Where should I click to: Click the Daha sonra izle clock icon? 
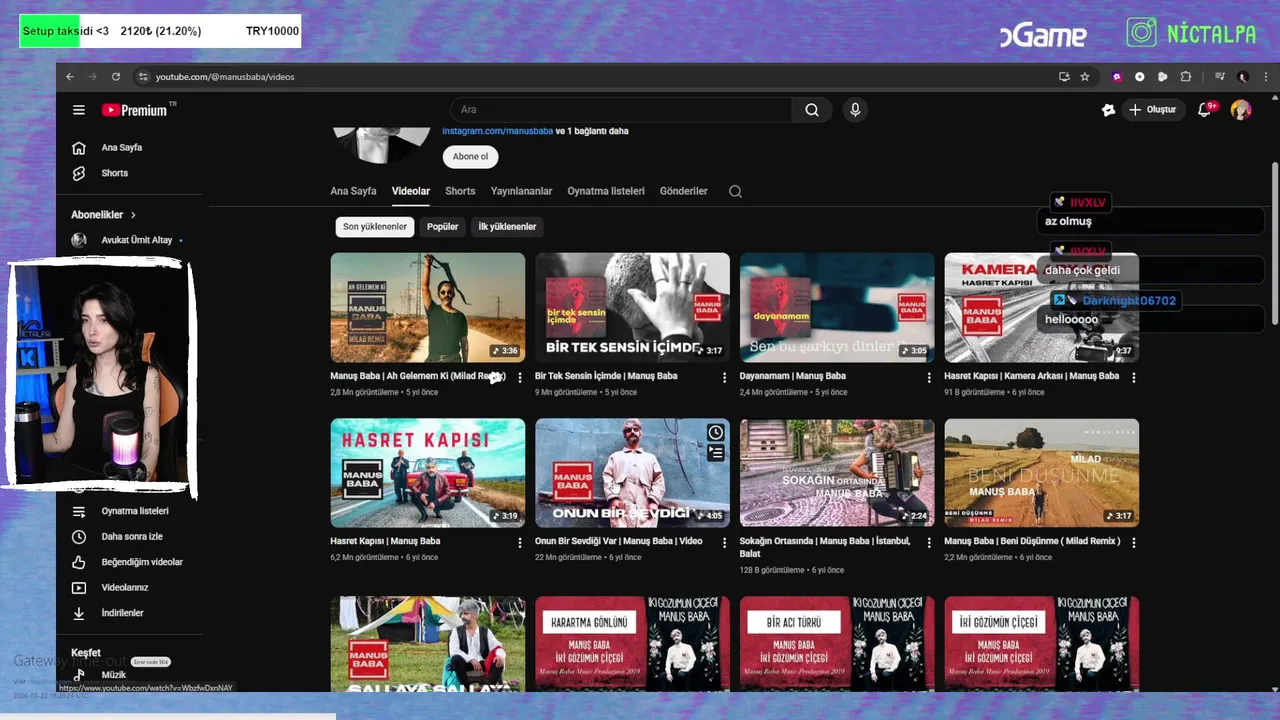79,537
